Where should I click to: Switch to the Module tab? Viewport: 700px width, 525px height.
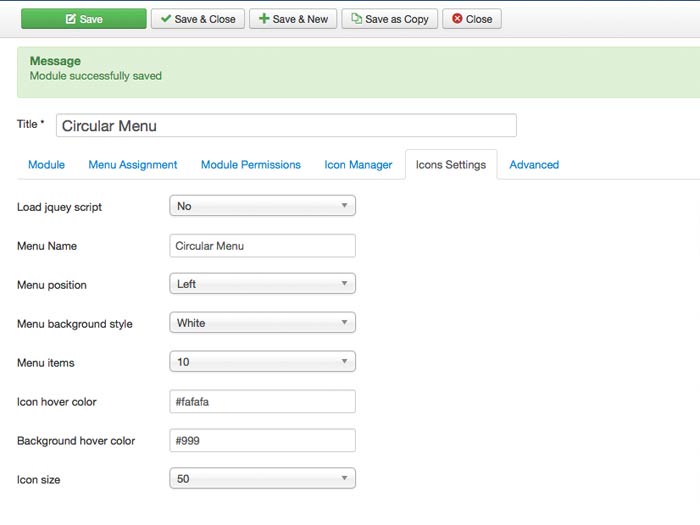[x=46, y=165]
